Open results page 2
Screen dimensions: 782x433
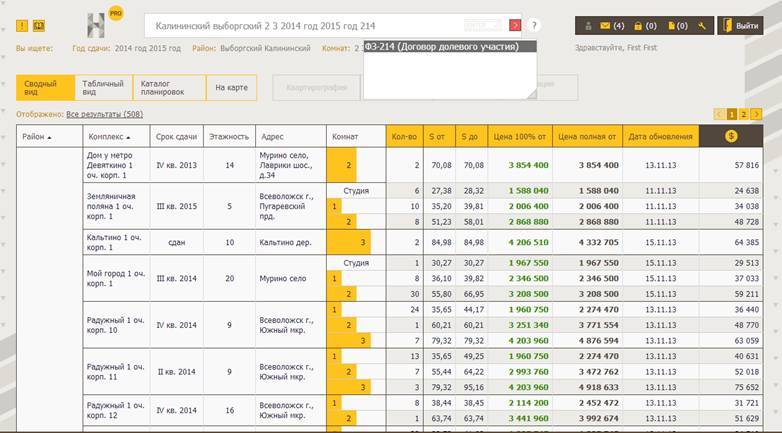(x=744, y=114)
